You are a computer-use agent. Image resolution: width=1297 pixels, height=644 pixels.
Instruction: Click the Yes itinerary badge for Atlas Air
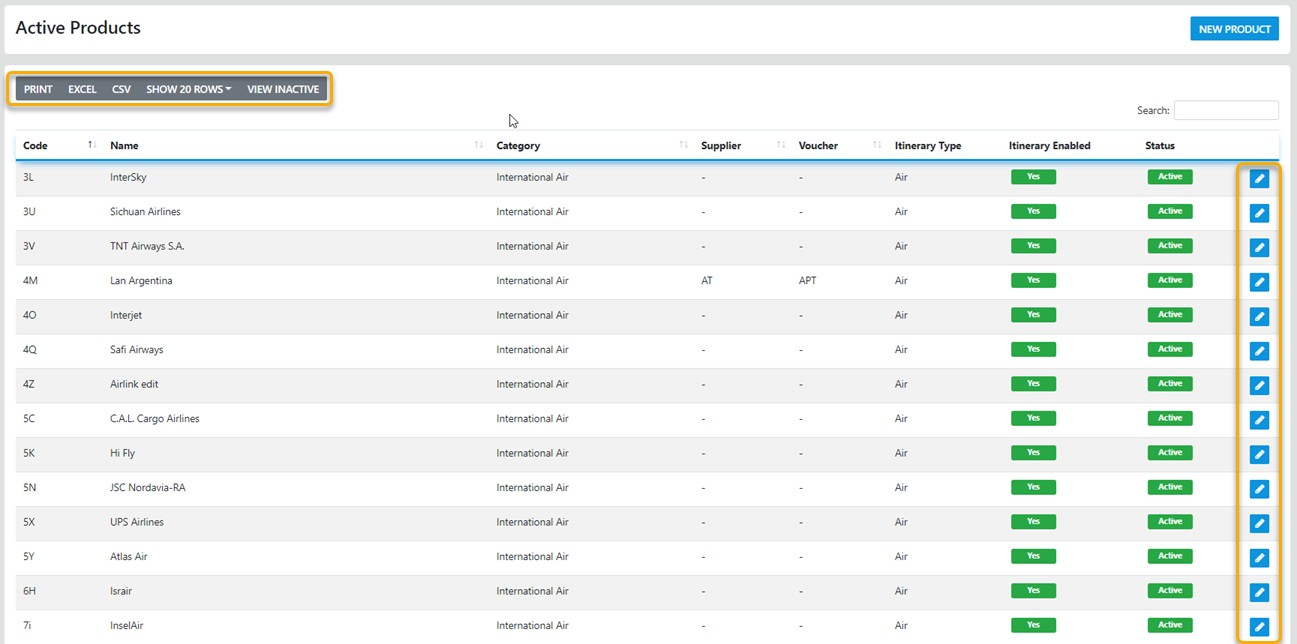pyautogui.click(x=1033, y=556)
